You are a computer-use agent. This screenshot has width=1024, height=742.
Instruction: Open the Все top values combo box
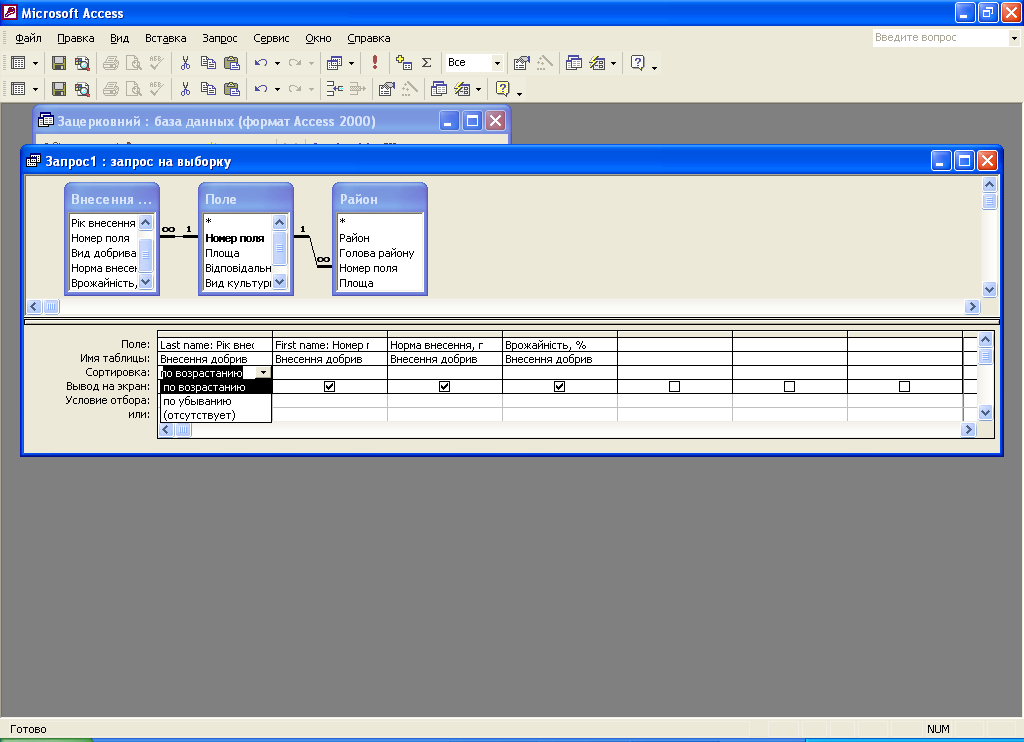click(x=496, y=63)
